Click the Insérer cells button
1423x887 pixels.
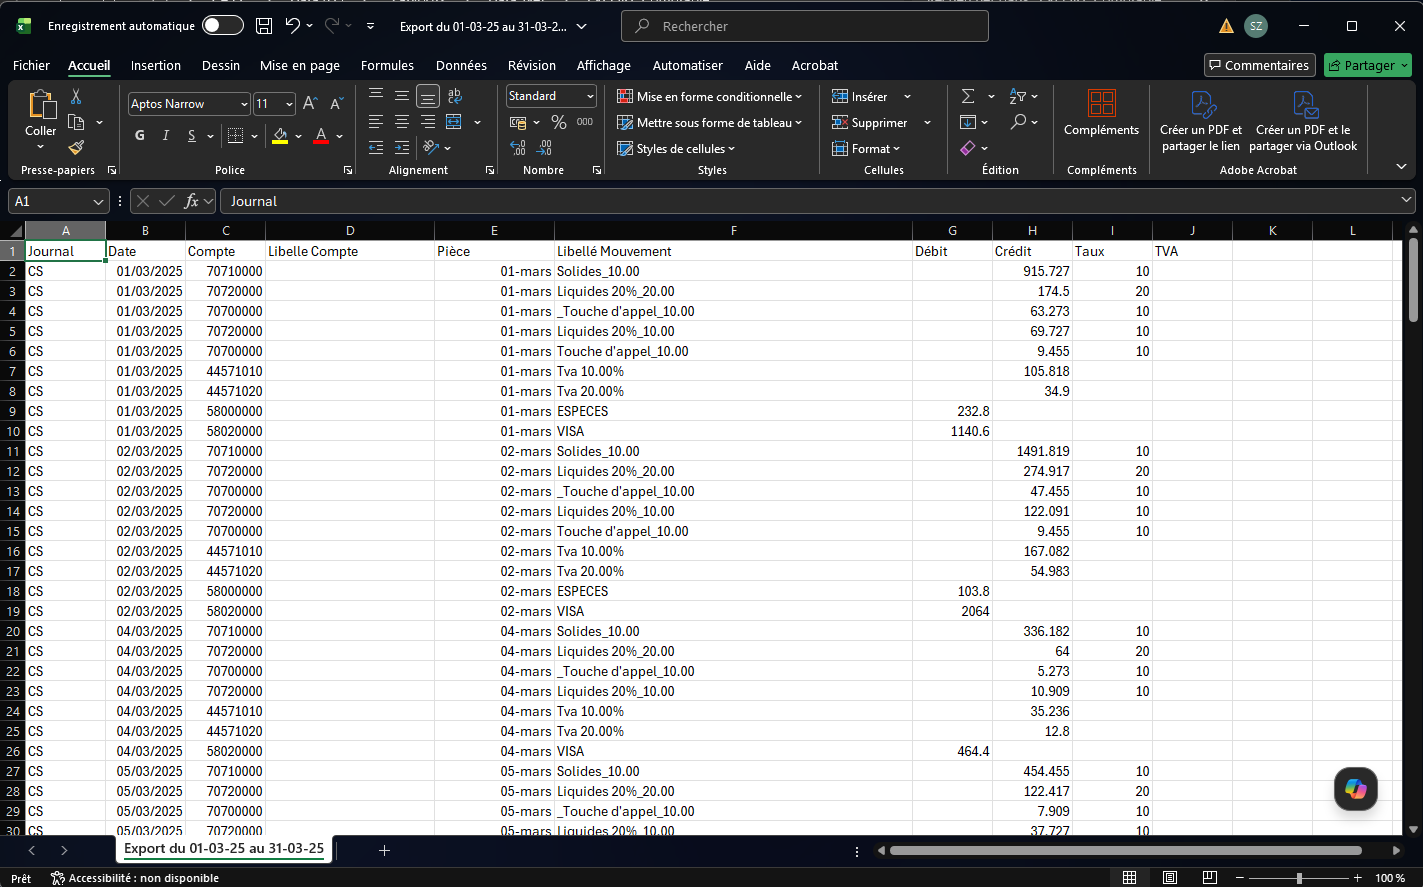tap(860, 96)
